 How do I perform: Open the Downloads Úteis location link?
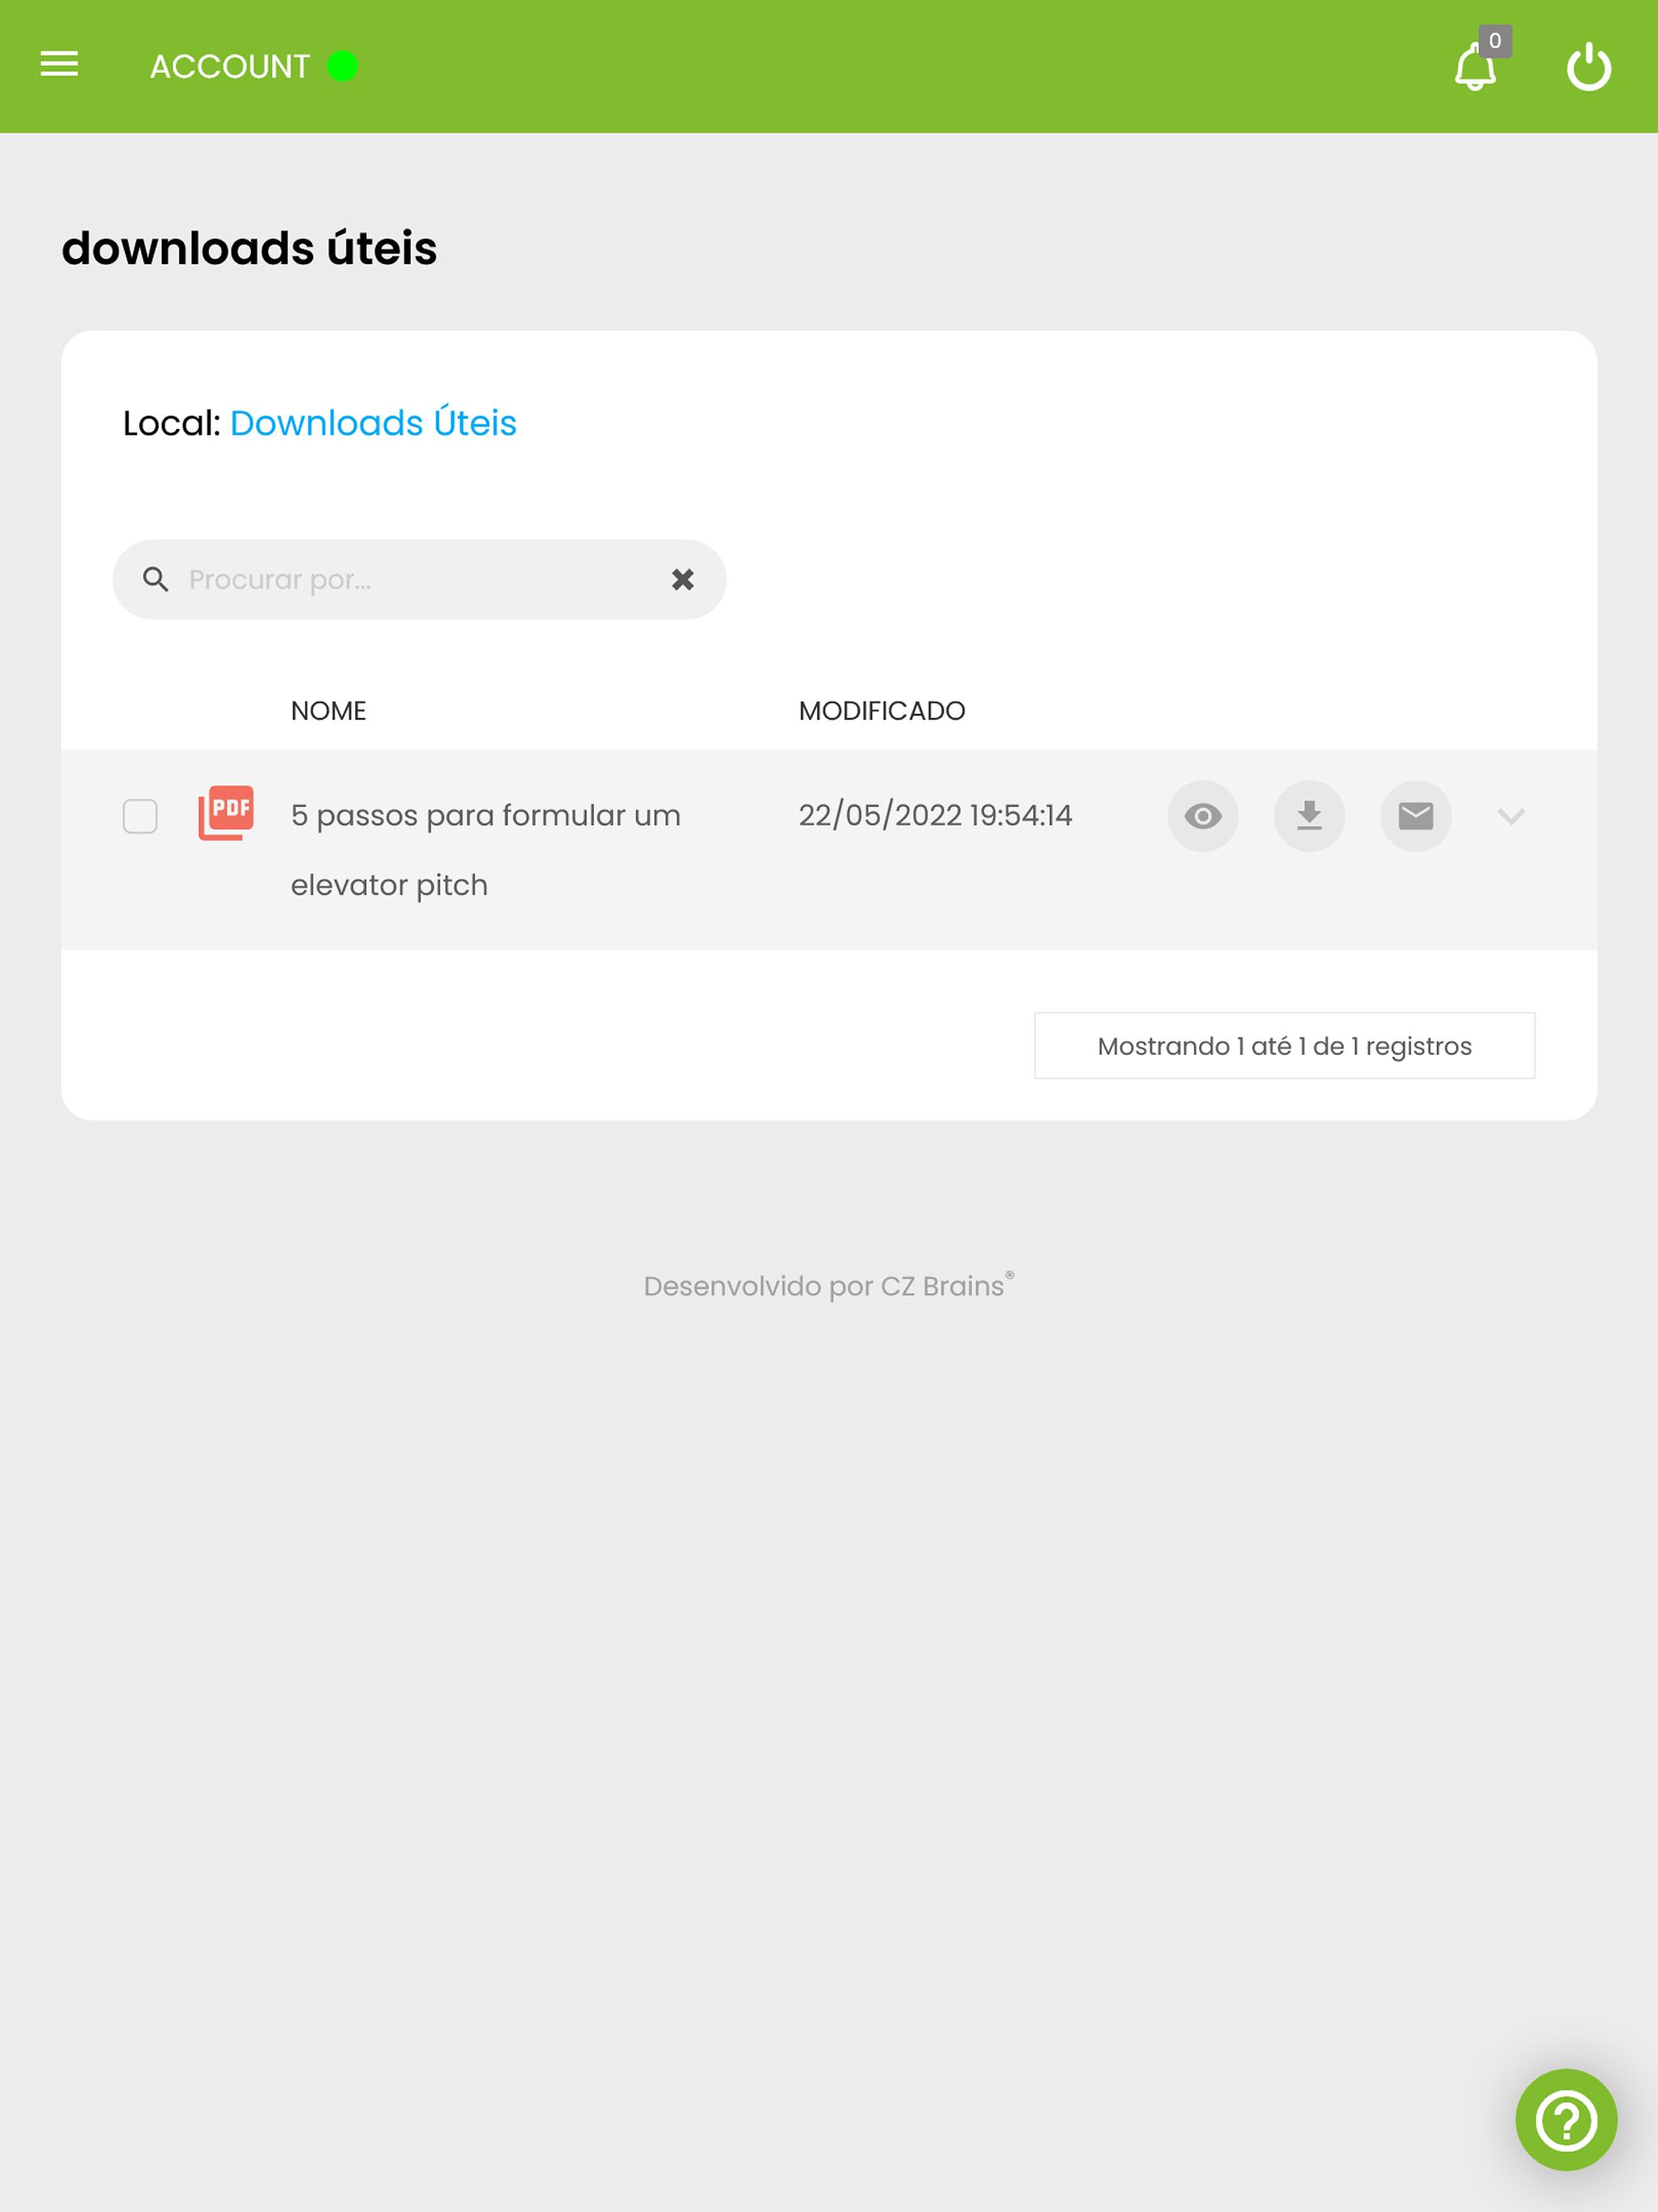point(373,423)
